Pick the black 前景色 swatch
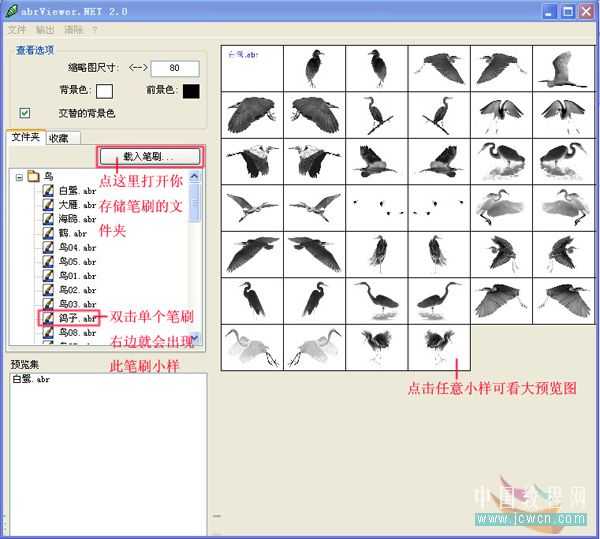 point(191,91)
